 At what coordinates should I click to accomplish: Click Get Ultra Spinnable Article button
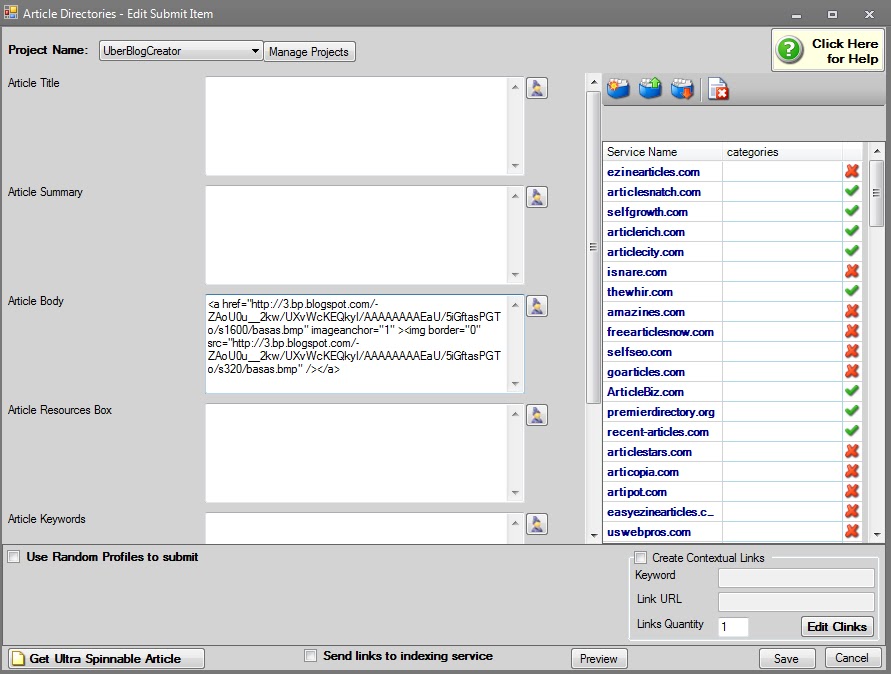click(106, 658)
